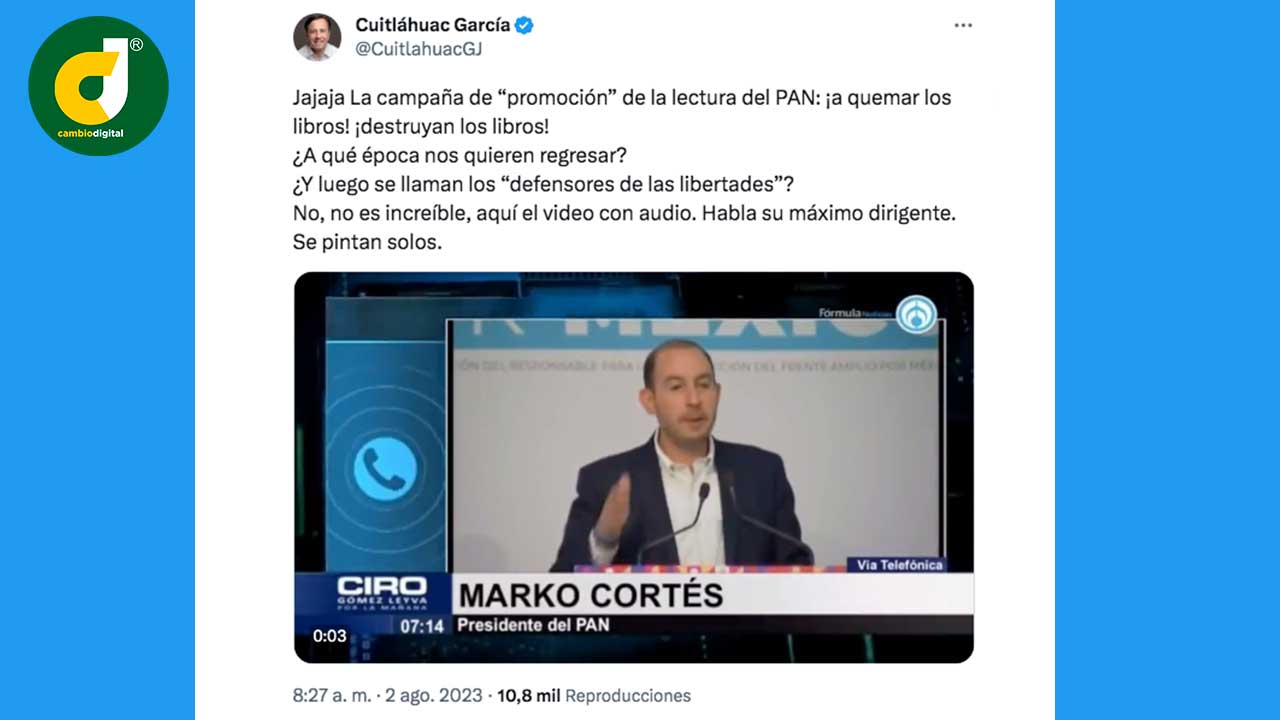The image size is (1280, 720).
Task: Click the MARKO CORTÉS name banner
Action: 590,595
